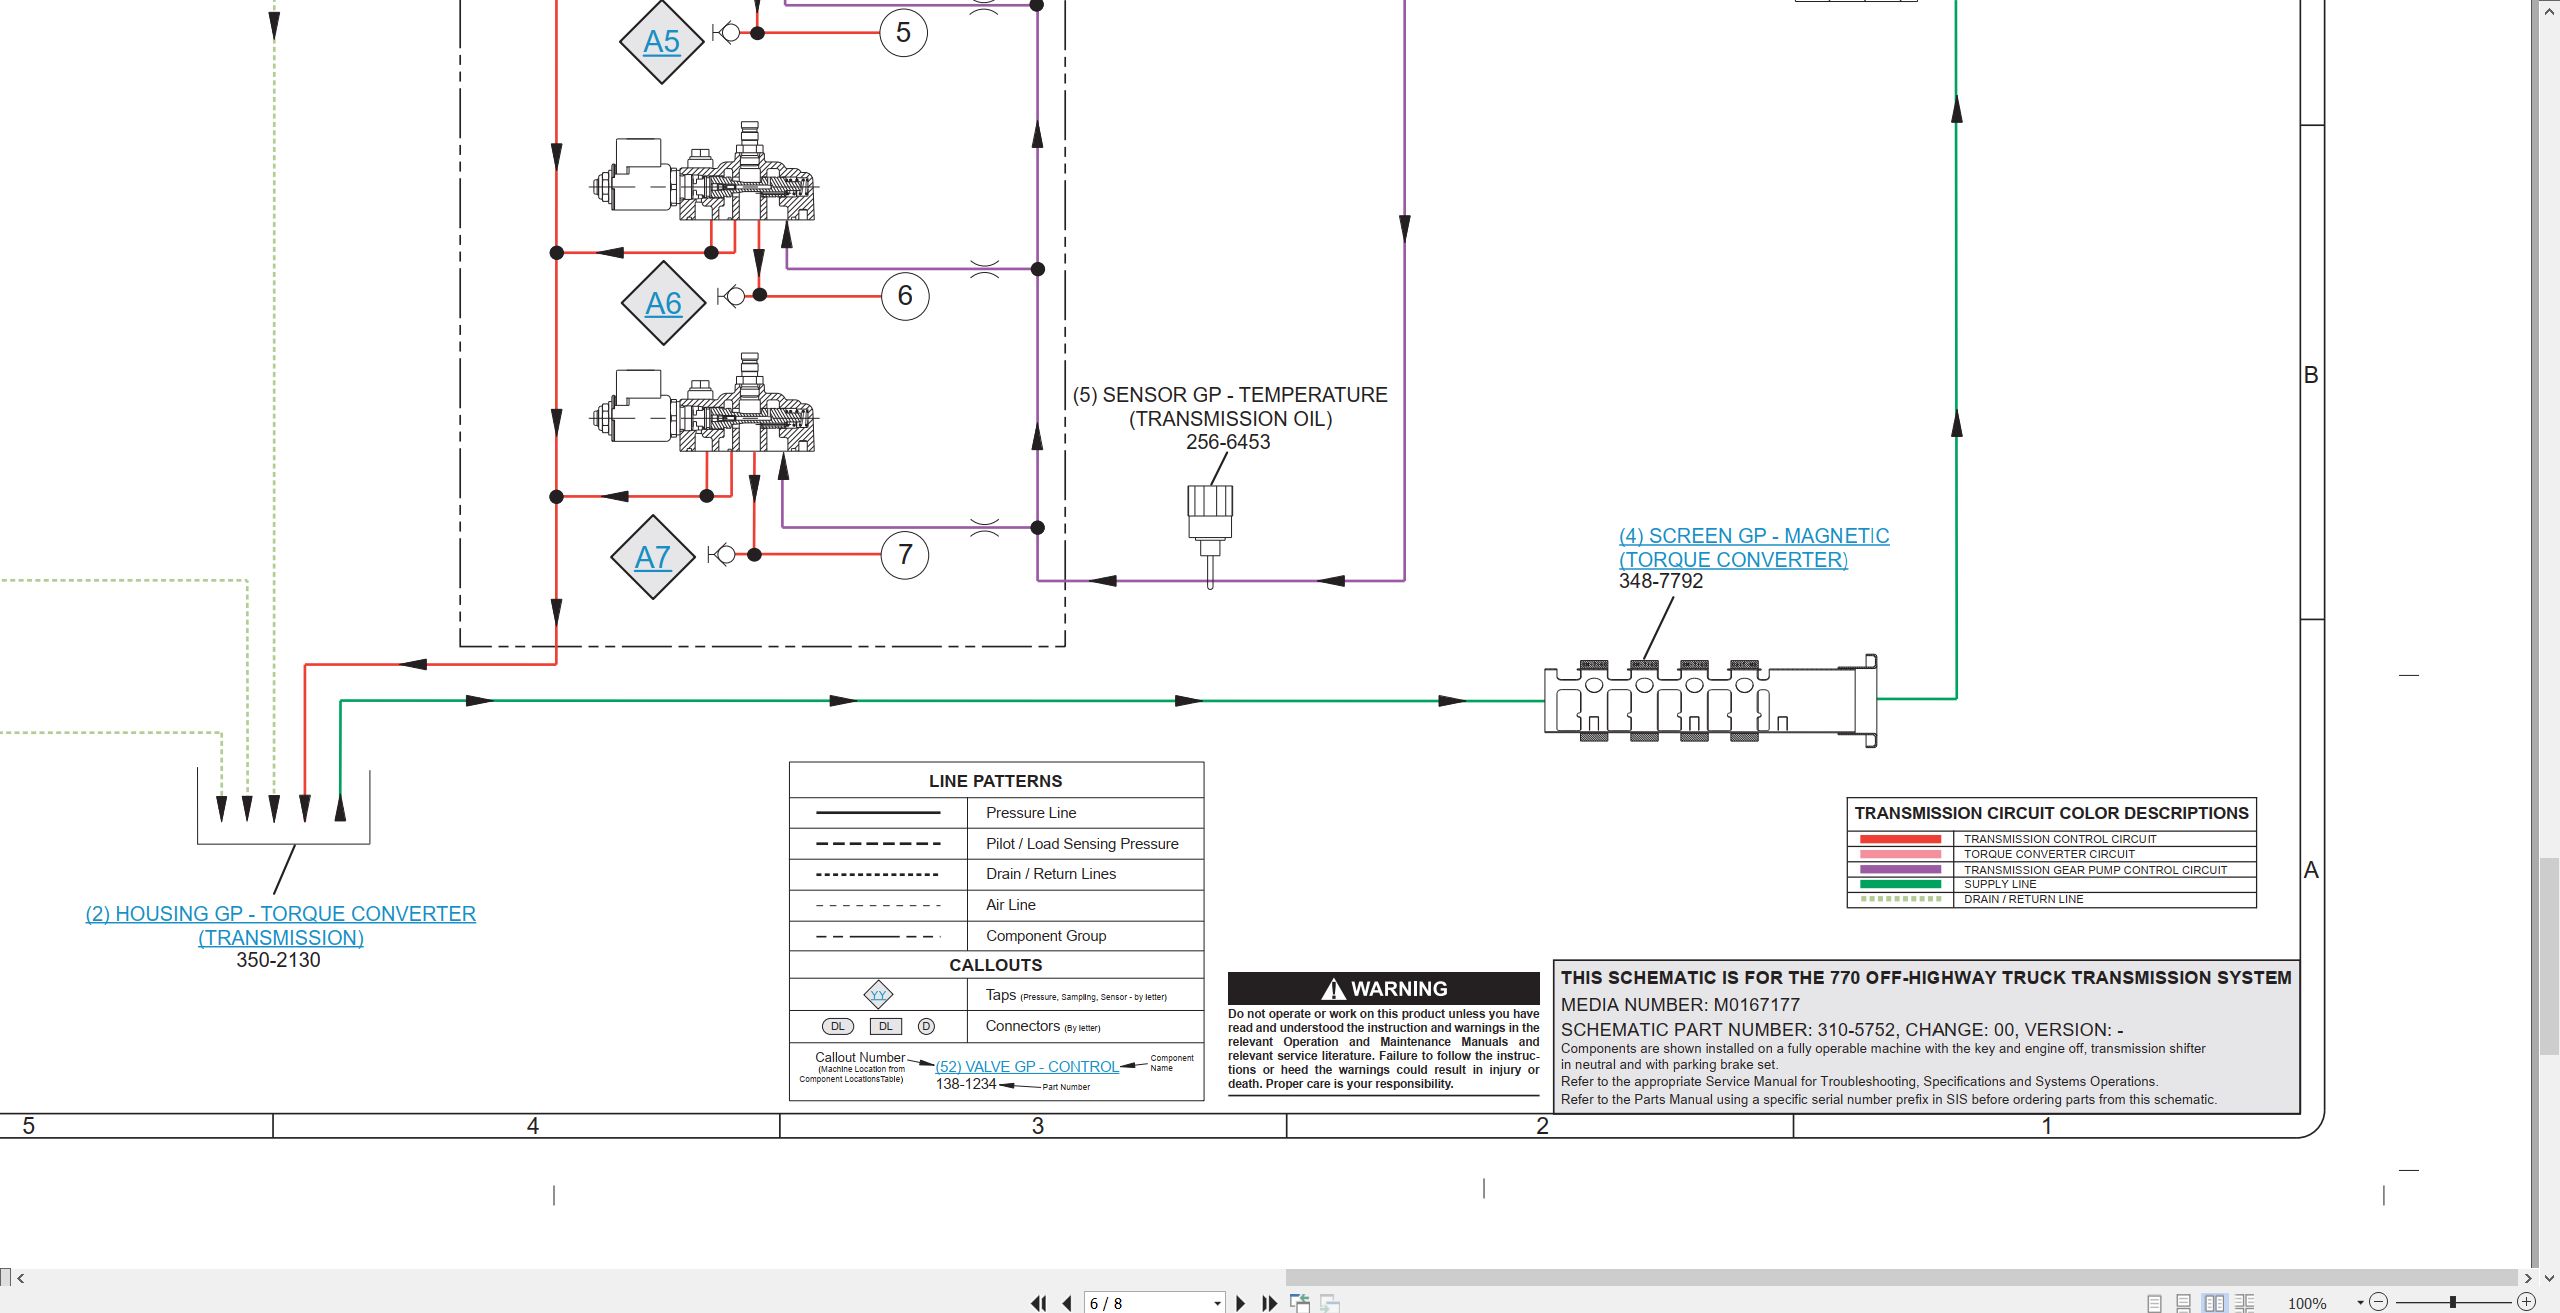The width and height of the screenshot is (2560, 1313).
Task: Click the zoom out minus button
Action: coord(2379,1302)
